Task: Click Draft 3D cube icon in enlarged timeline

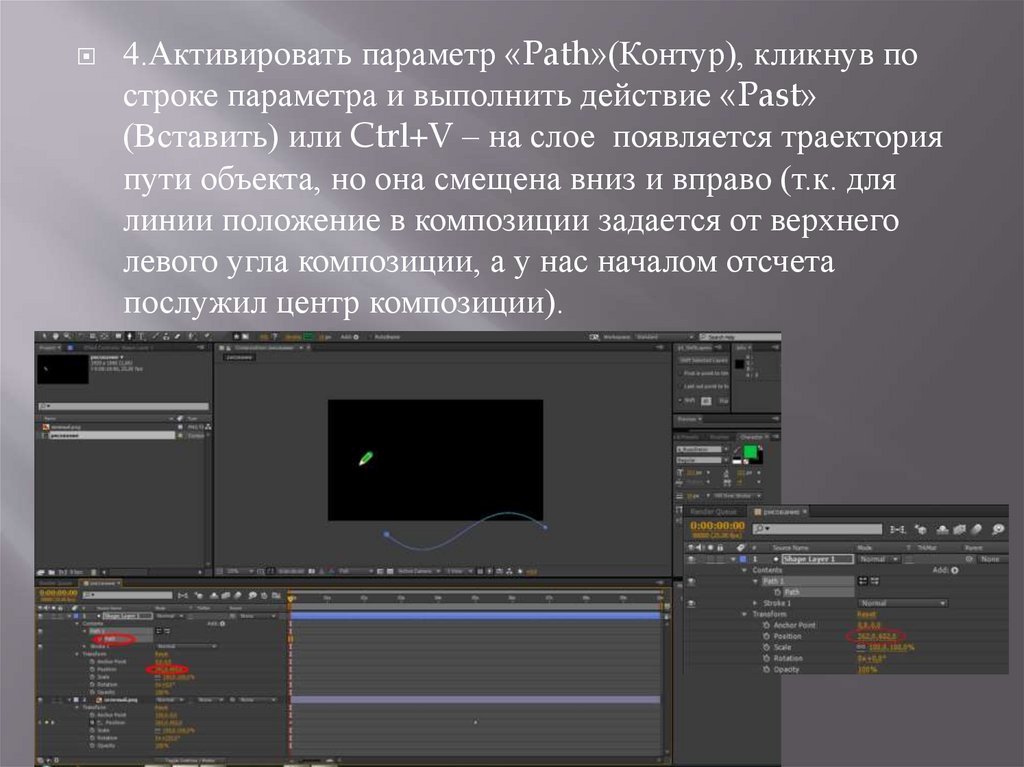Action: pos(921,530)
